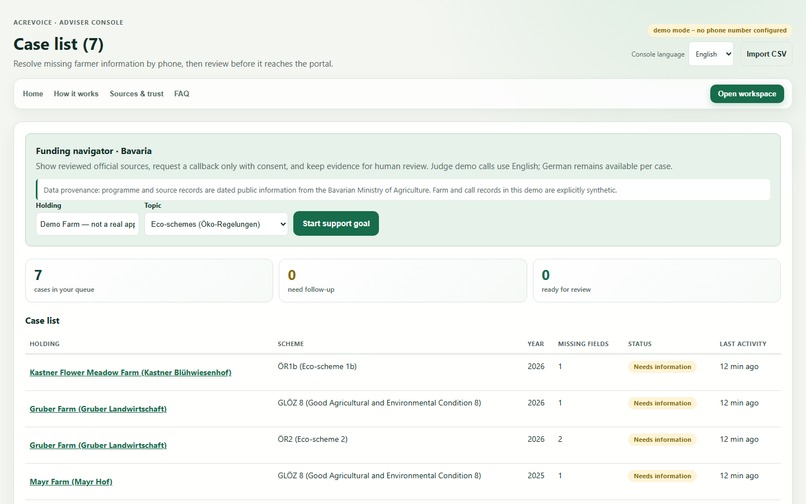Click the LAST ACTIVITY column header
This screenshot has height=504, width=806.
[x=743, y=344]
